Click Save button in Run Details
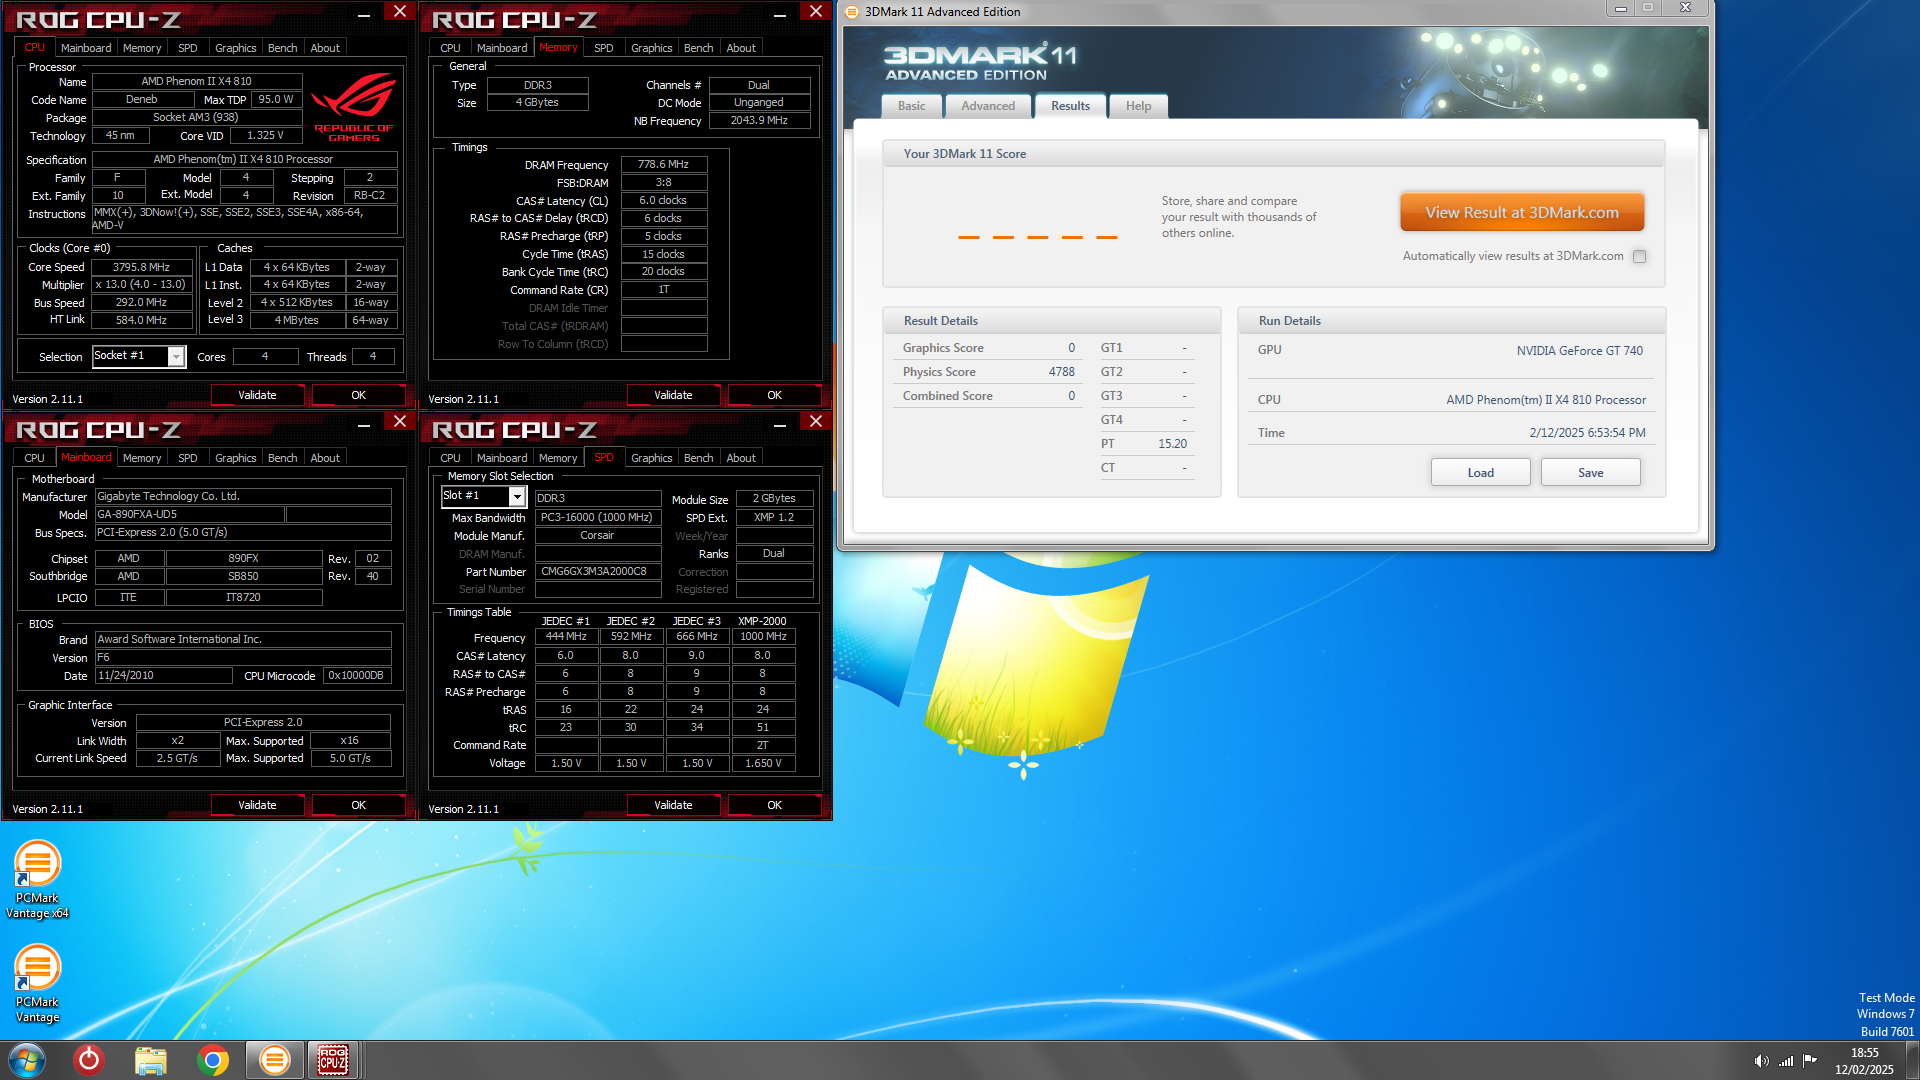 click(1590, 473)
